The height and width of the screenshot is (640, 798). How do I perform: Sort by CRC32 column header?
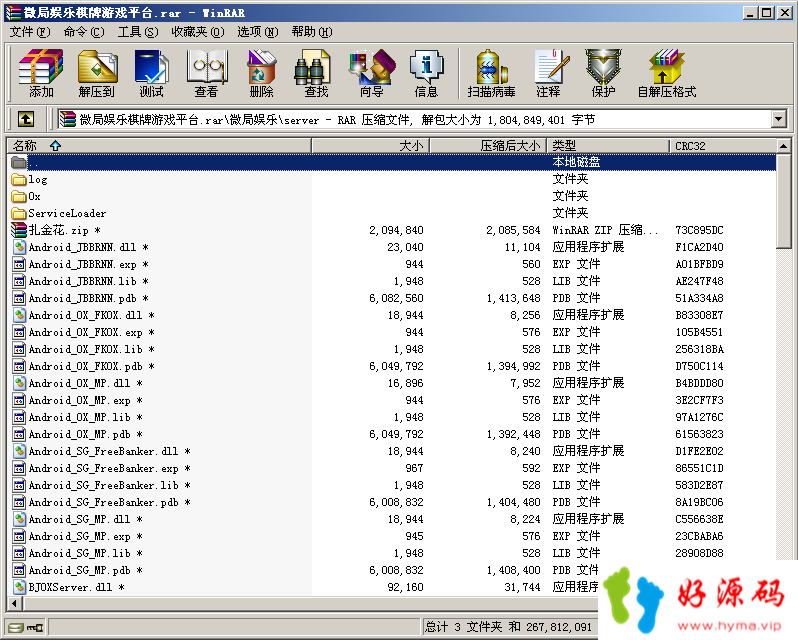point(723,146)
